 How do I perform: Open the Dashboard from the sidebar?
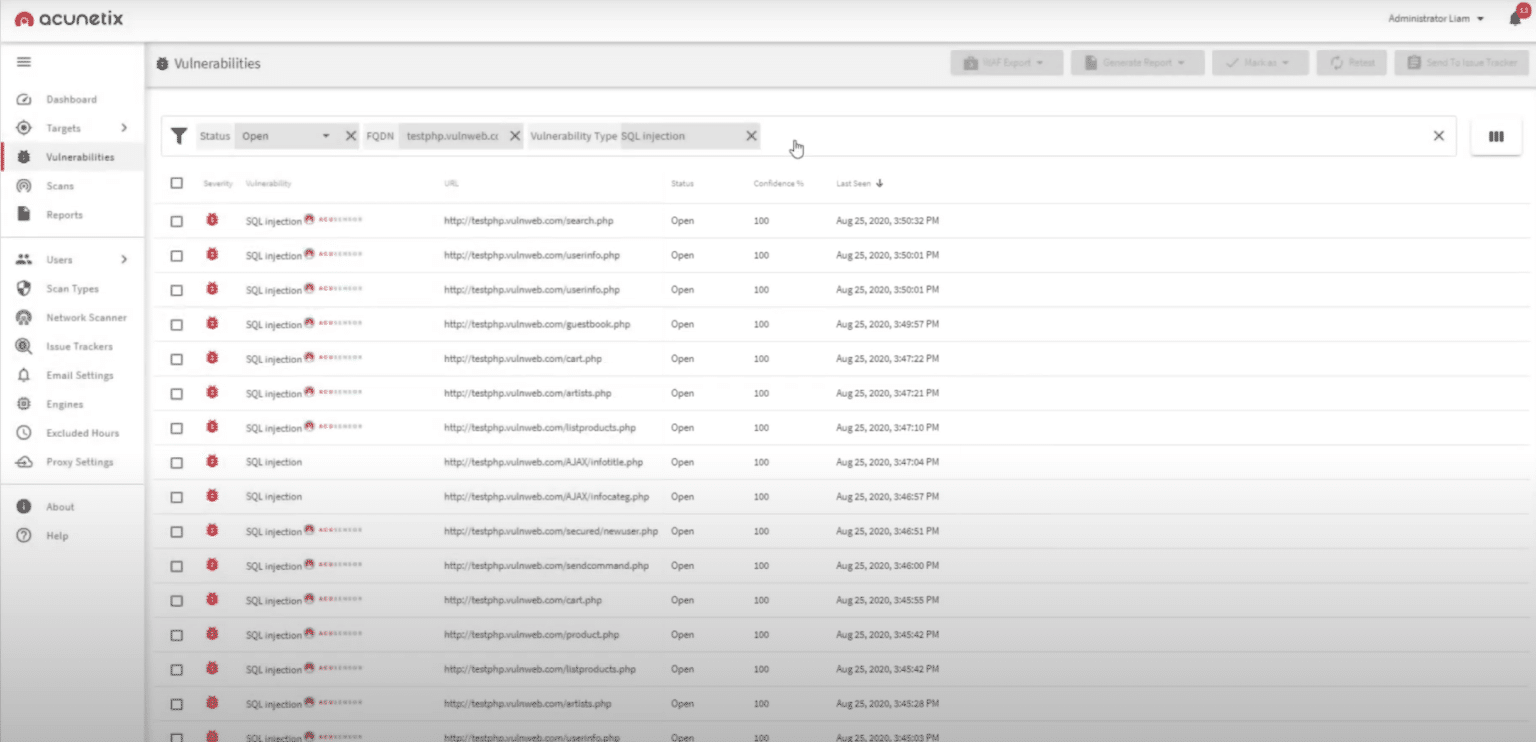(72, 99)
